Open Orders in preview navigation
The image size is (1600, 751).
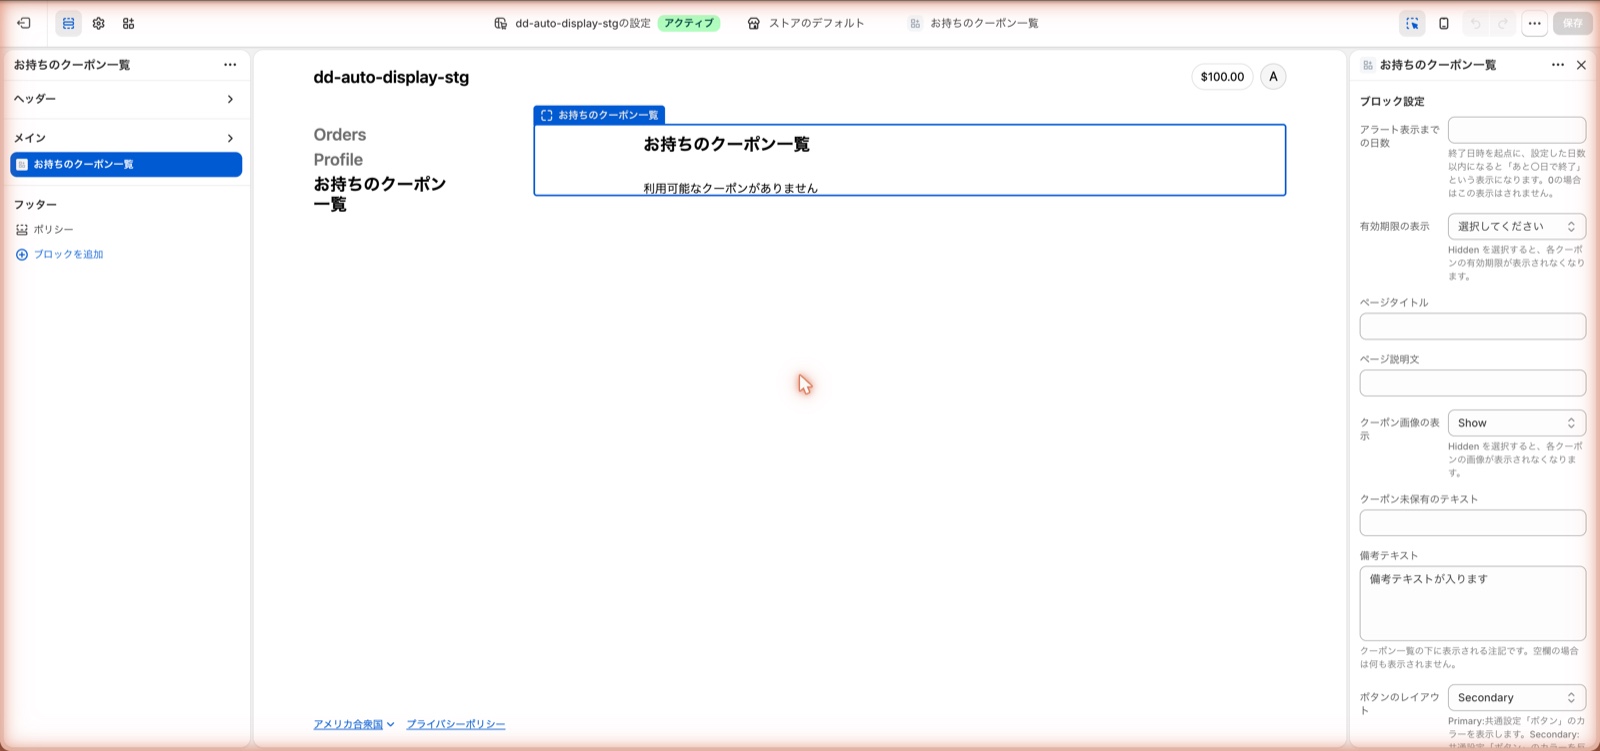point(340,135)
